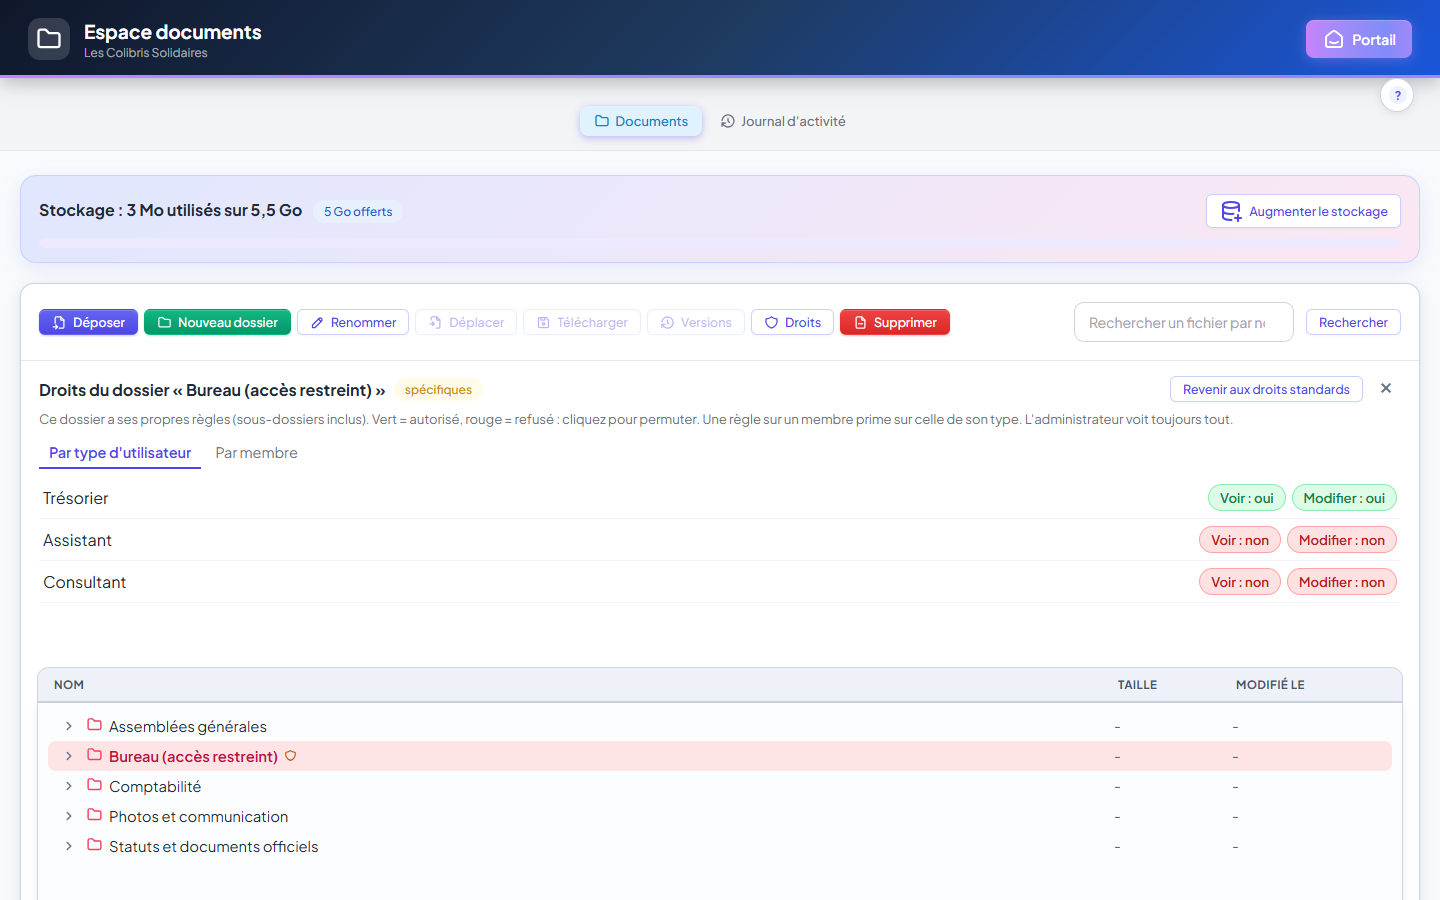Expand Statuts et documents officiels chevron
Image resolution: width=1440 pixels, height=900 pixels.
68,846
